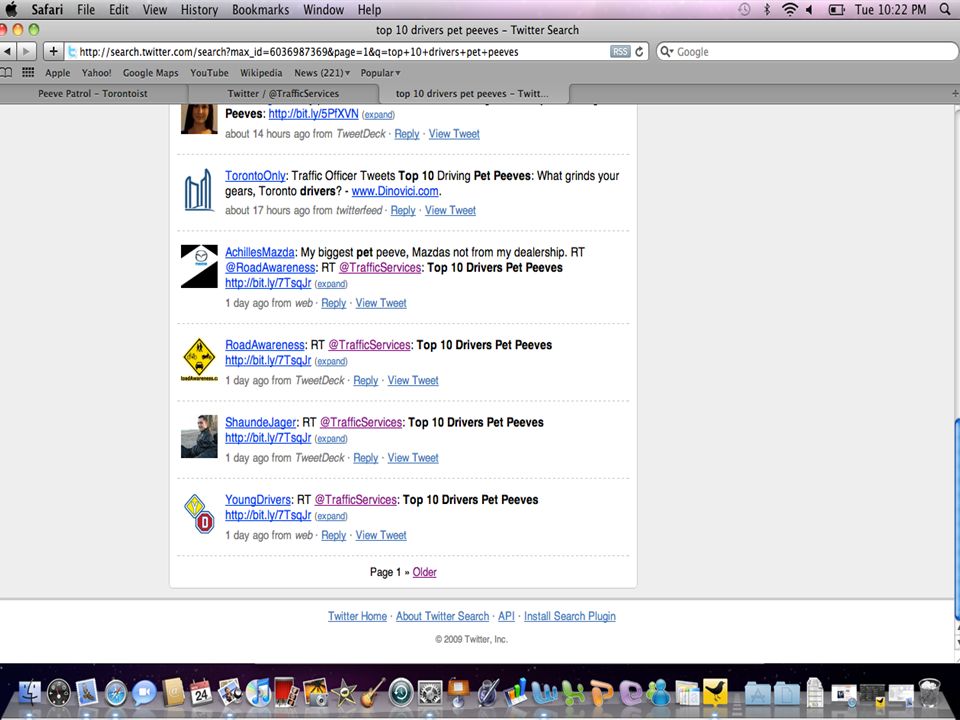Click the Spotlight magnifier in menu bar
The image size is (960, 720).
(x=945, y=9)
